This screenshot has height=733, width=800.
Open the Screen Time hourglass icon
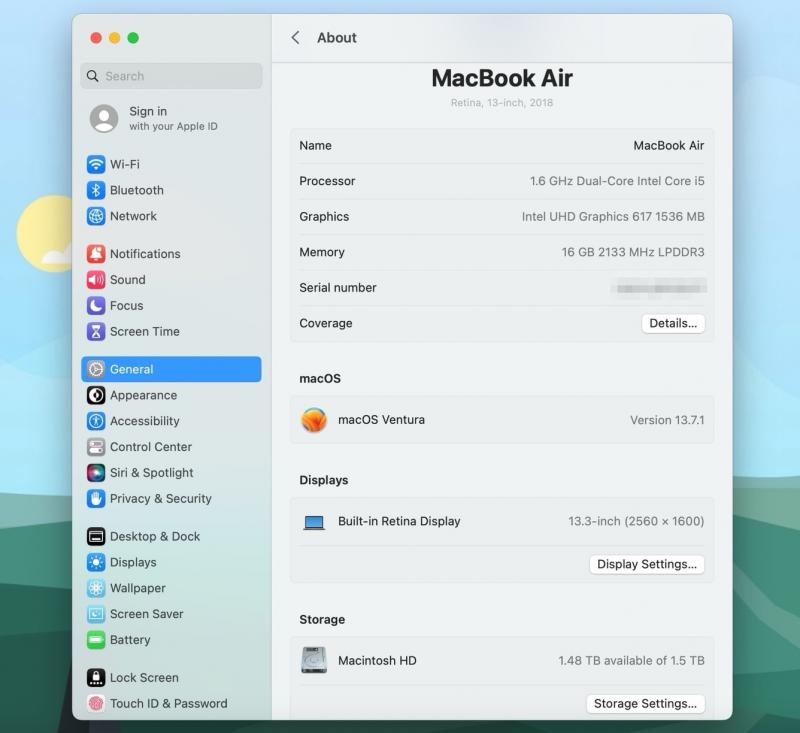pyautogui.click(x=96, y=332)
